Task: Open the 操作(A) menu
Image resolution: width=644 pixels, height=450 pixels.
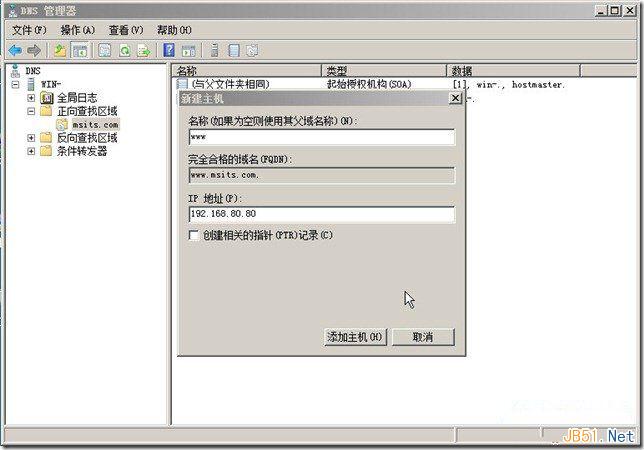Action: click(78, 30)
